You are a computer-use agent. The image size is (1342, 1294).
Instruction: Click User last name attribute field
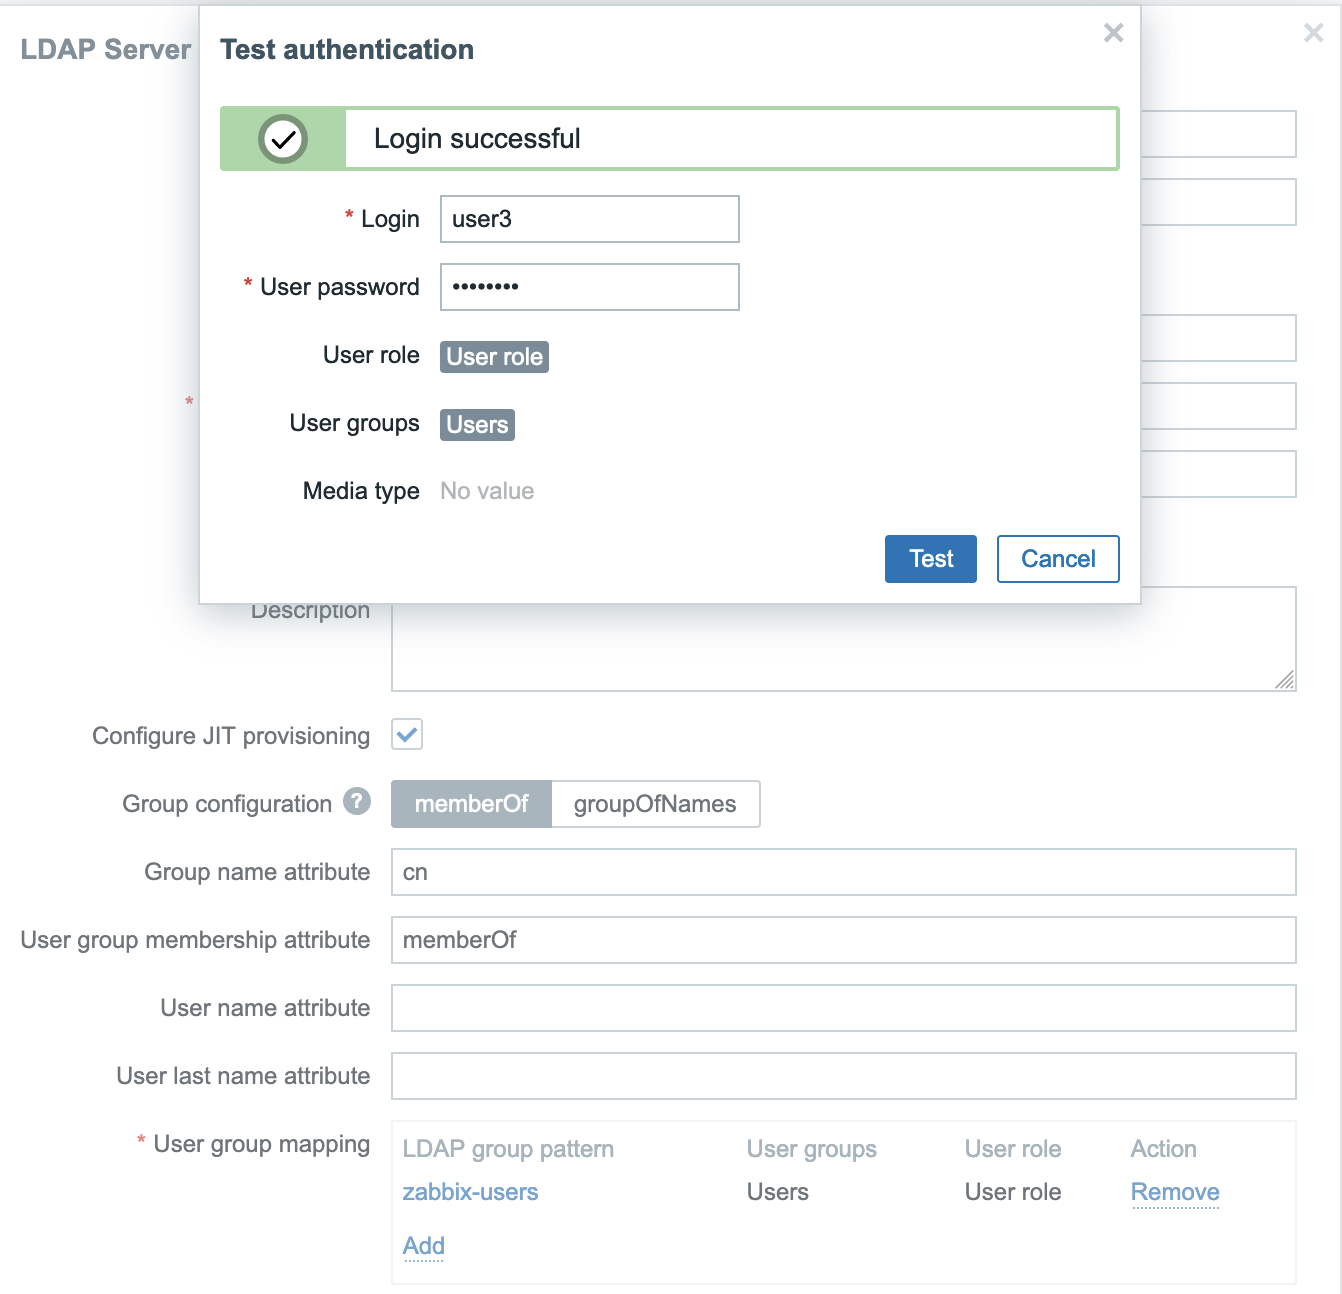click(843, 1076)
